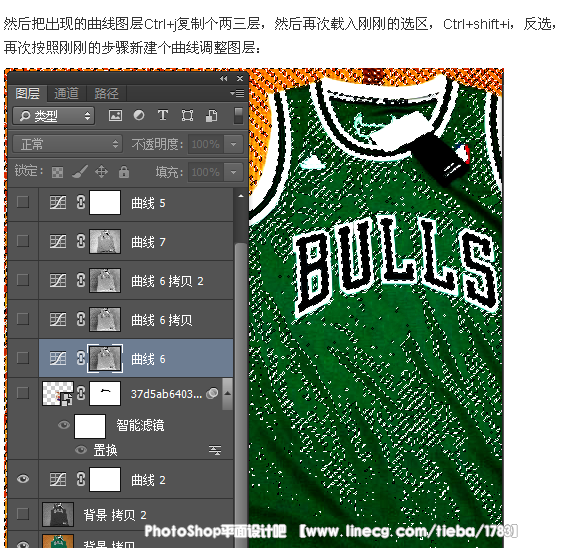Open the layers panel flyout menu

coord(237,93)
